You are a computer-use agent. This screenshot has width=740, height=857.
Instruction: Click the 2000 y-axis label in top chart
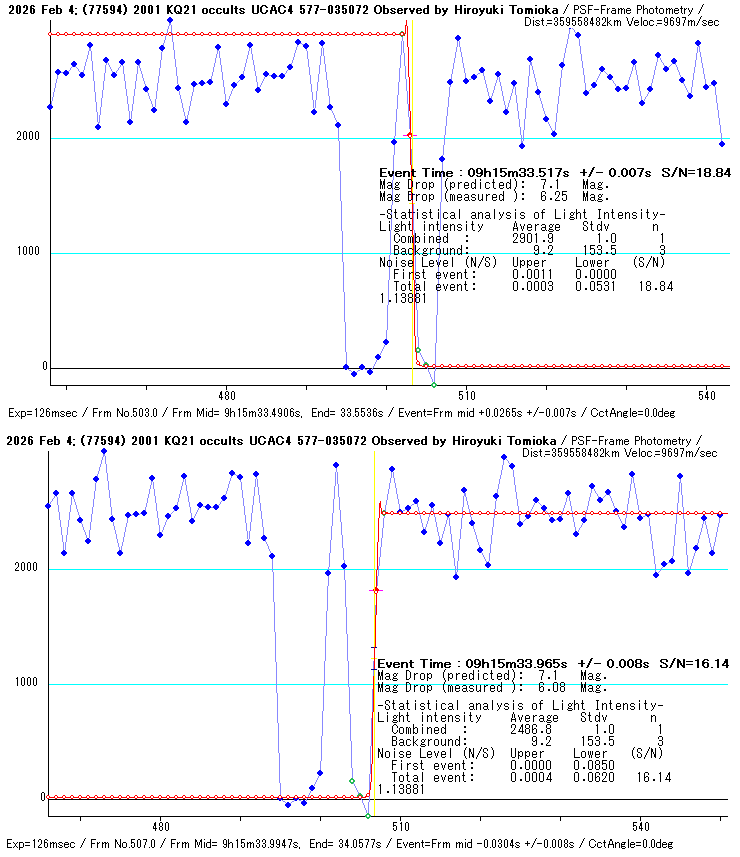coord(27,138)
